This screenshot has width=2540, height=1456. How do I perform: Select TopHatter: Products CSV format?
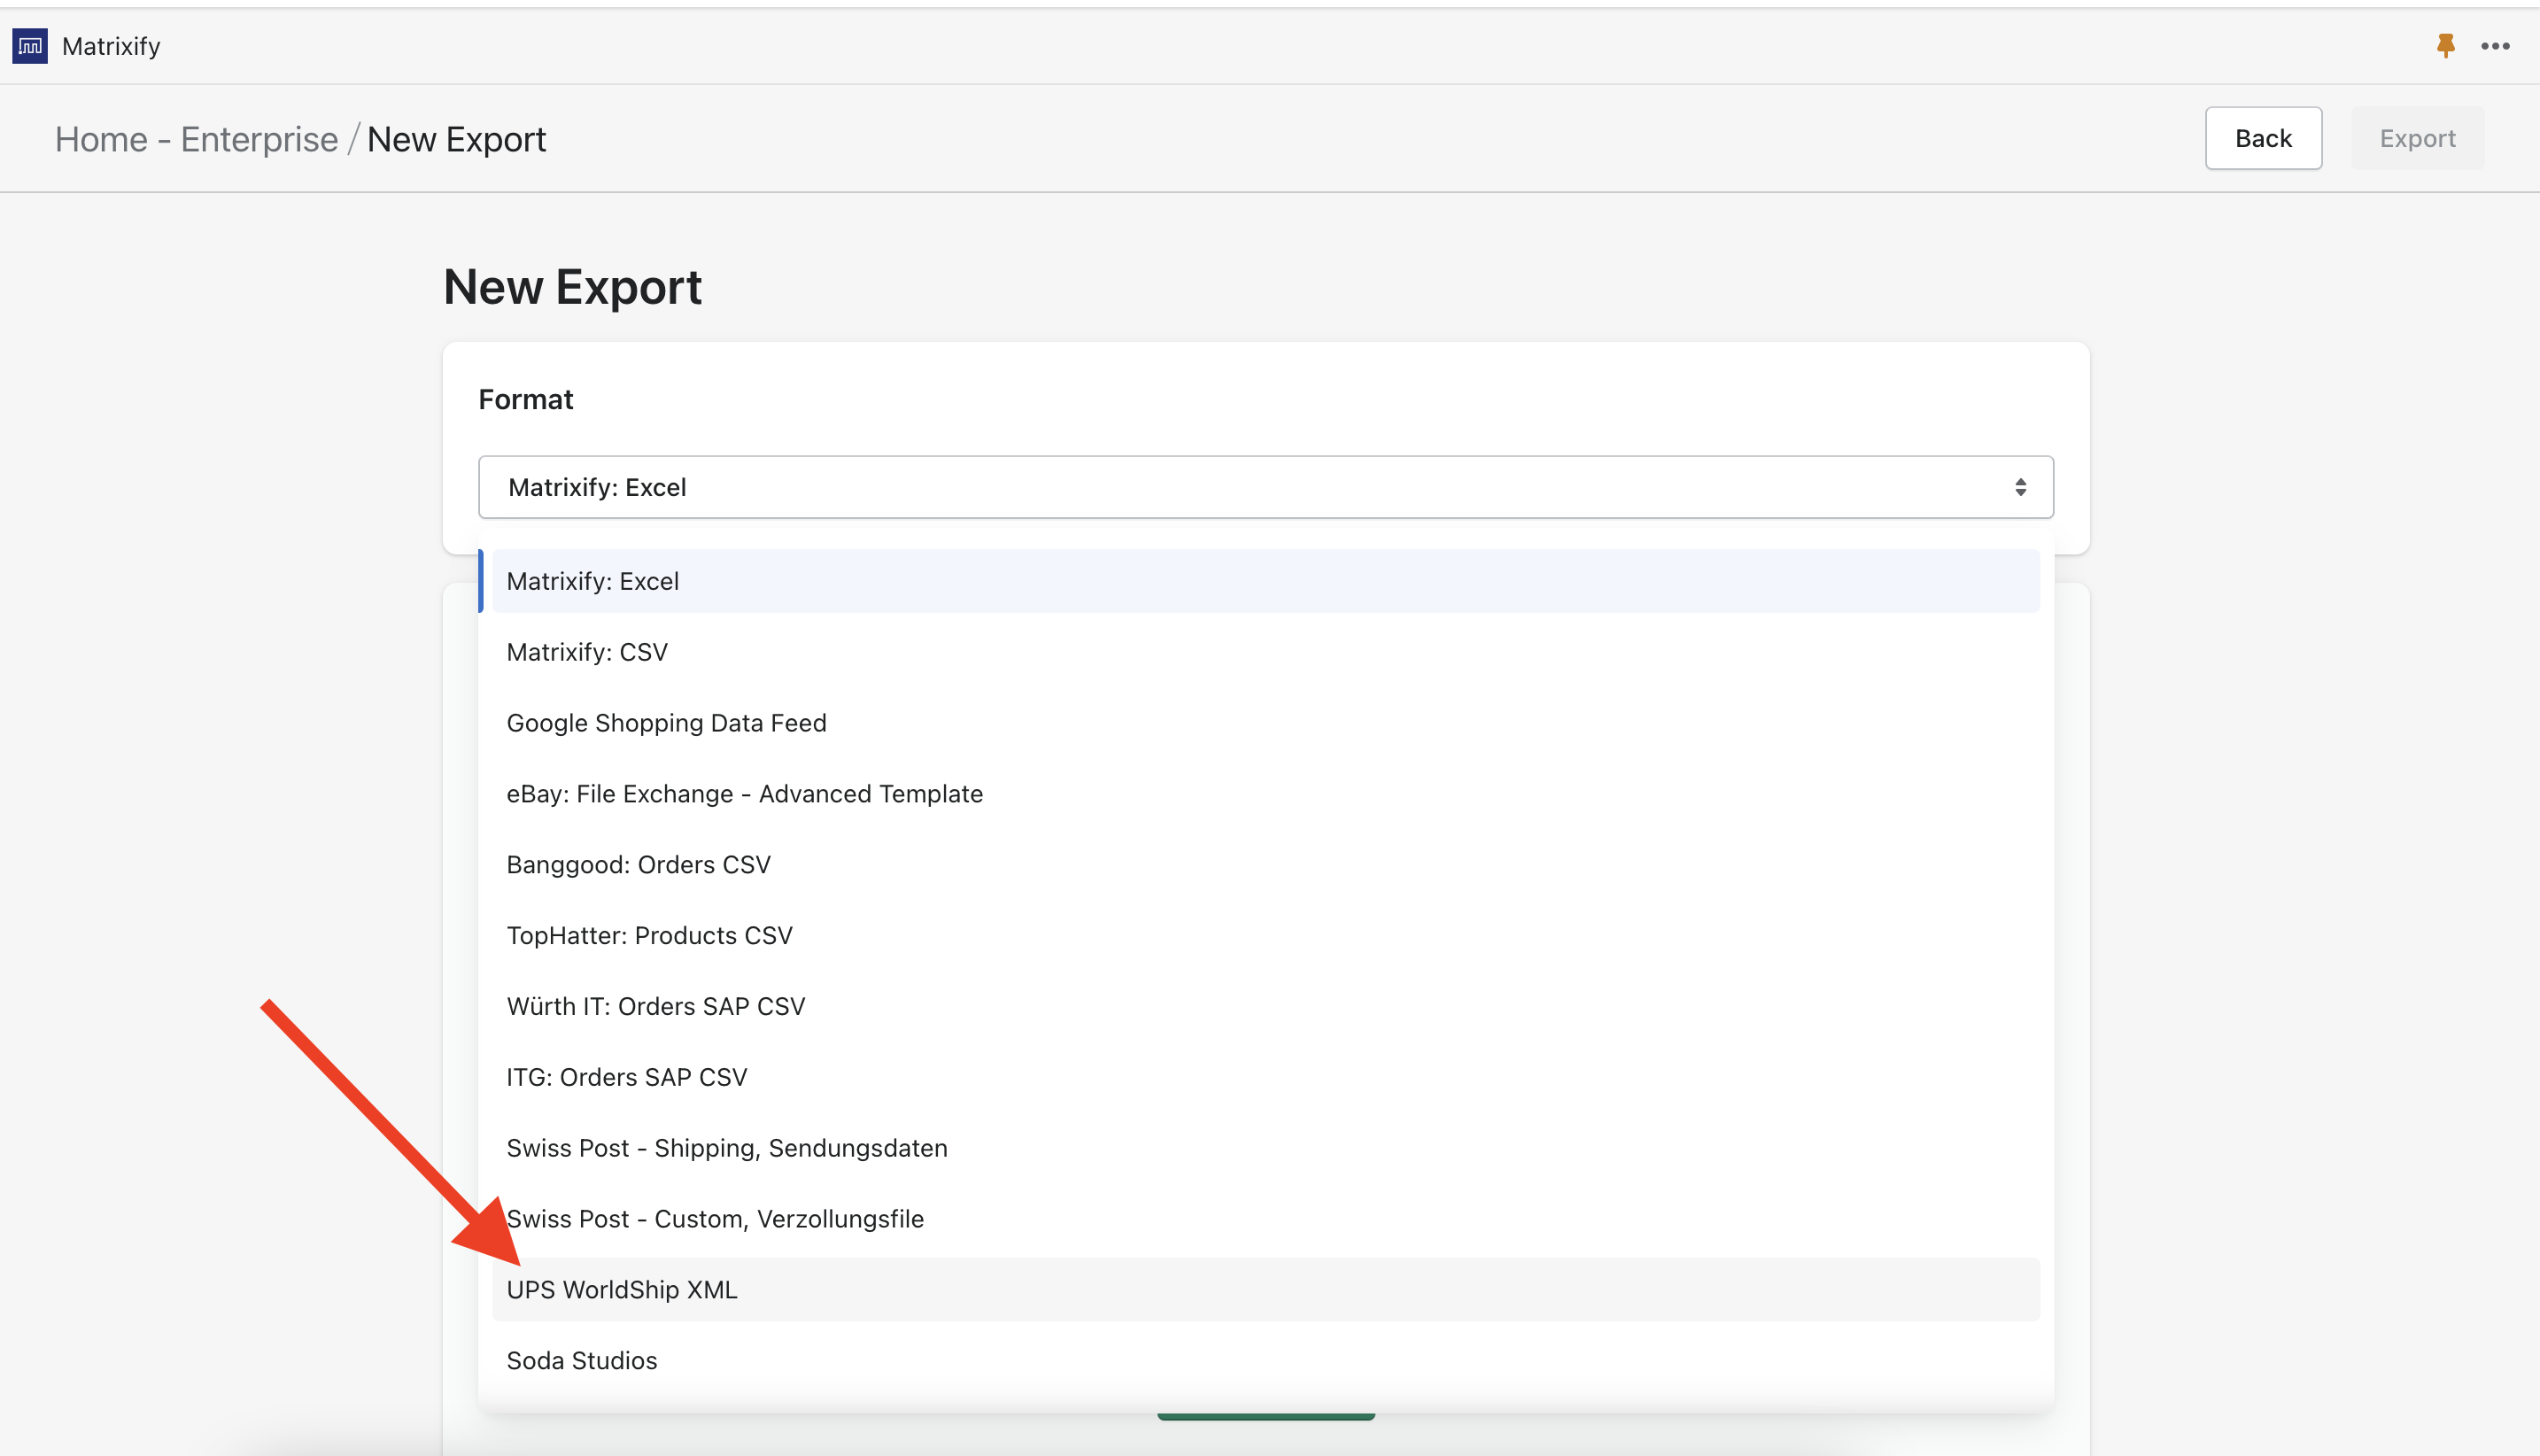pyautogui.click(x=650, y=935)
